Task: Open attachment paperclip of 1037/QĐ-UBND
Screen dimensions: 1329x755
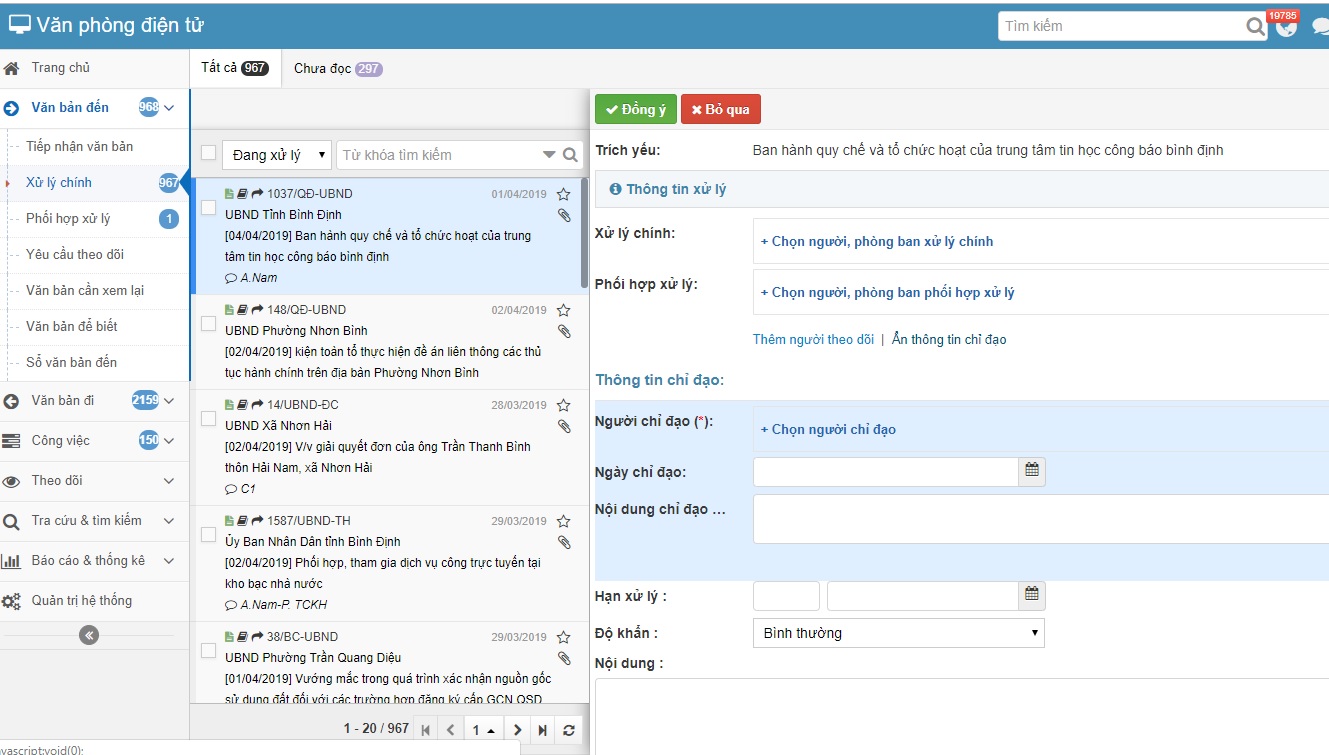Action: pos(564,215)
